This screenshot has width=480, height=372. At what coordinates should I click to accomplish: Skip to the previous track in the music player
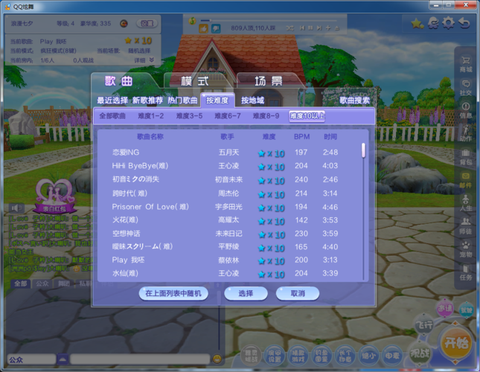tap(302, 29)
